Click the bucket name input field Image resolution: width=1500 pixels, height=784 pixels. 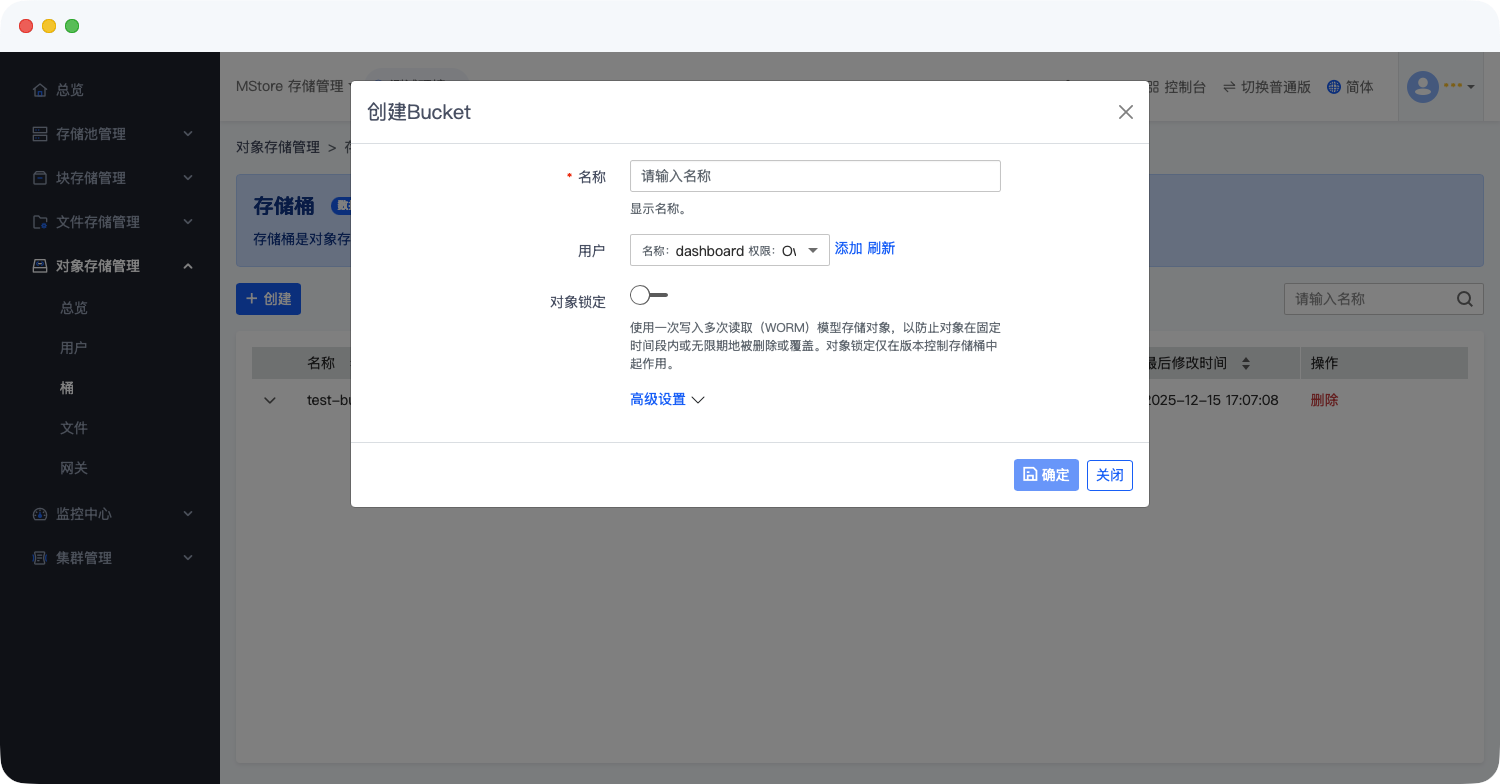point(815,176)
